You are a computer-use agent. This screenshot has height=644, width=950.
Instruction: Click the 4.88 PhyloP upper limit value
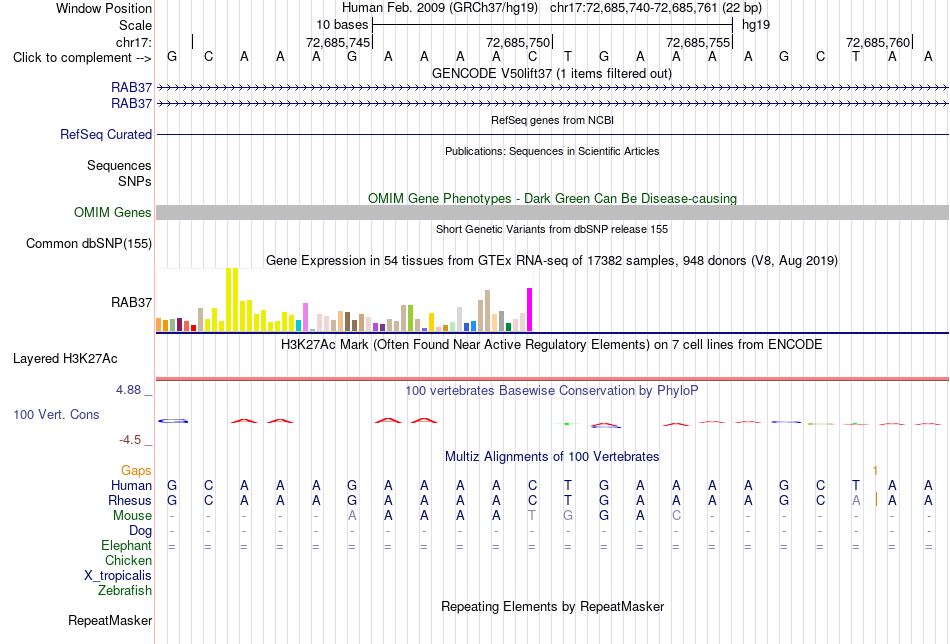tap(128, 390)
